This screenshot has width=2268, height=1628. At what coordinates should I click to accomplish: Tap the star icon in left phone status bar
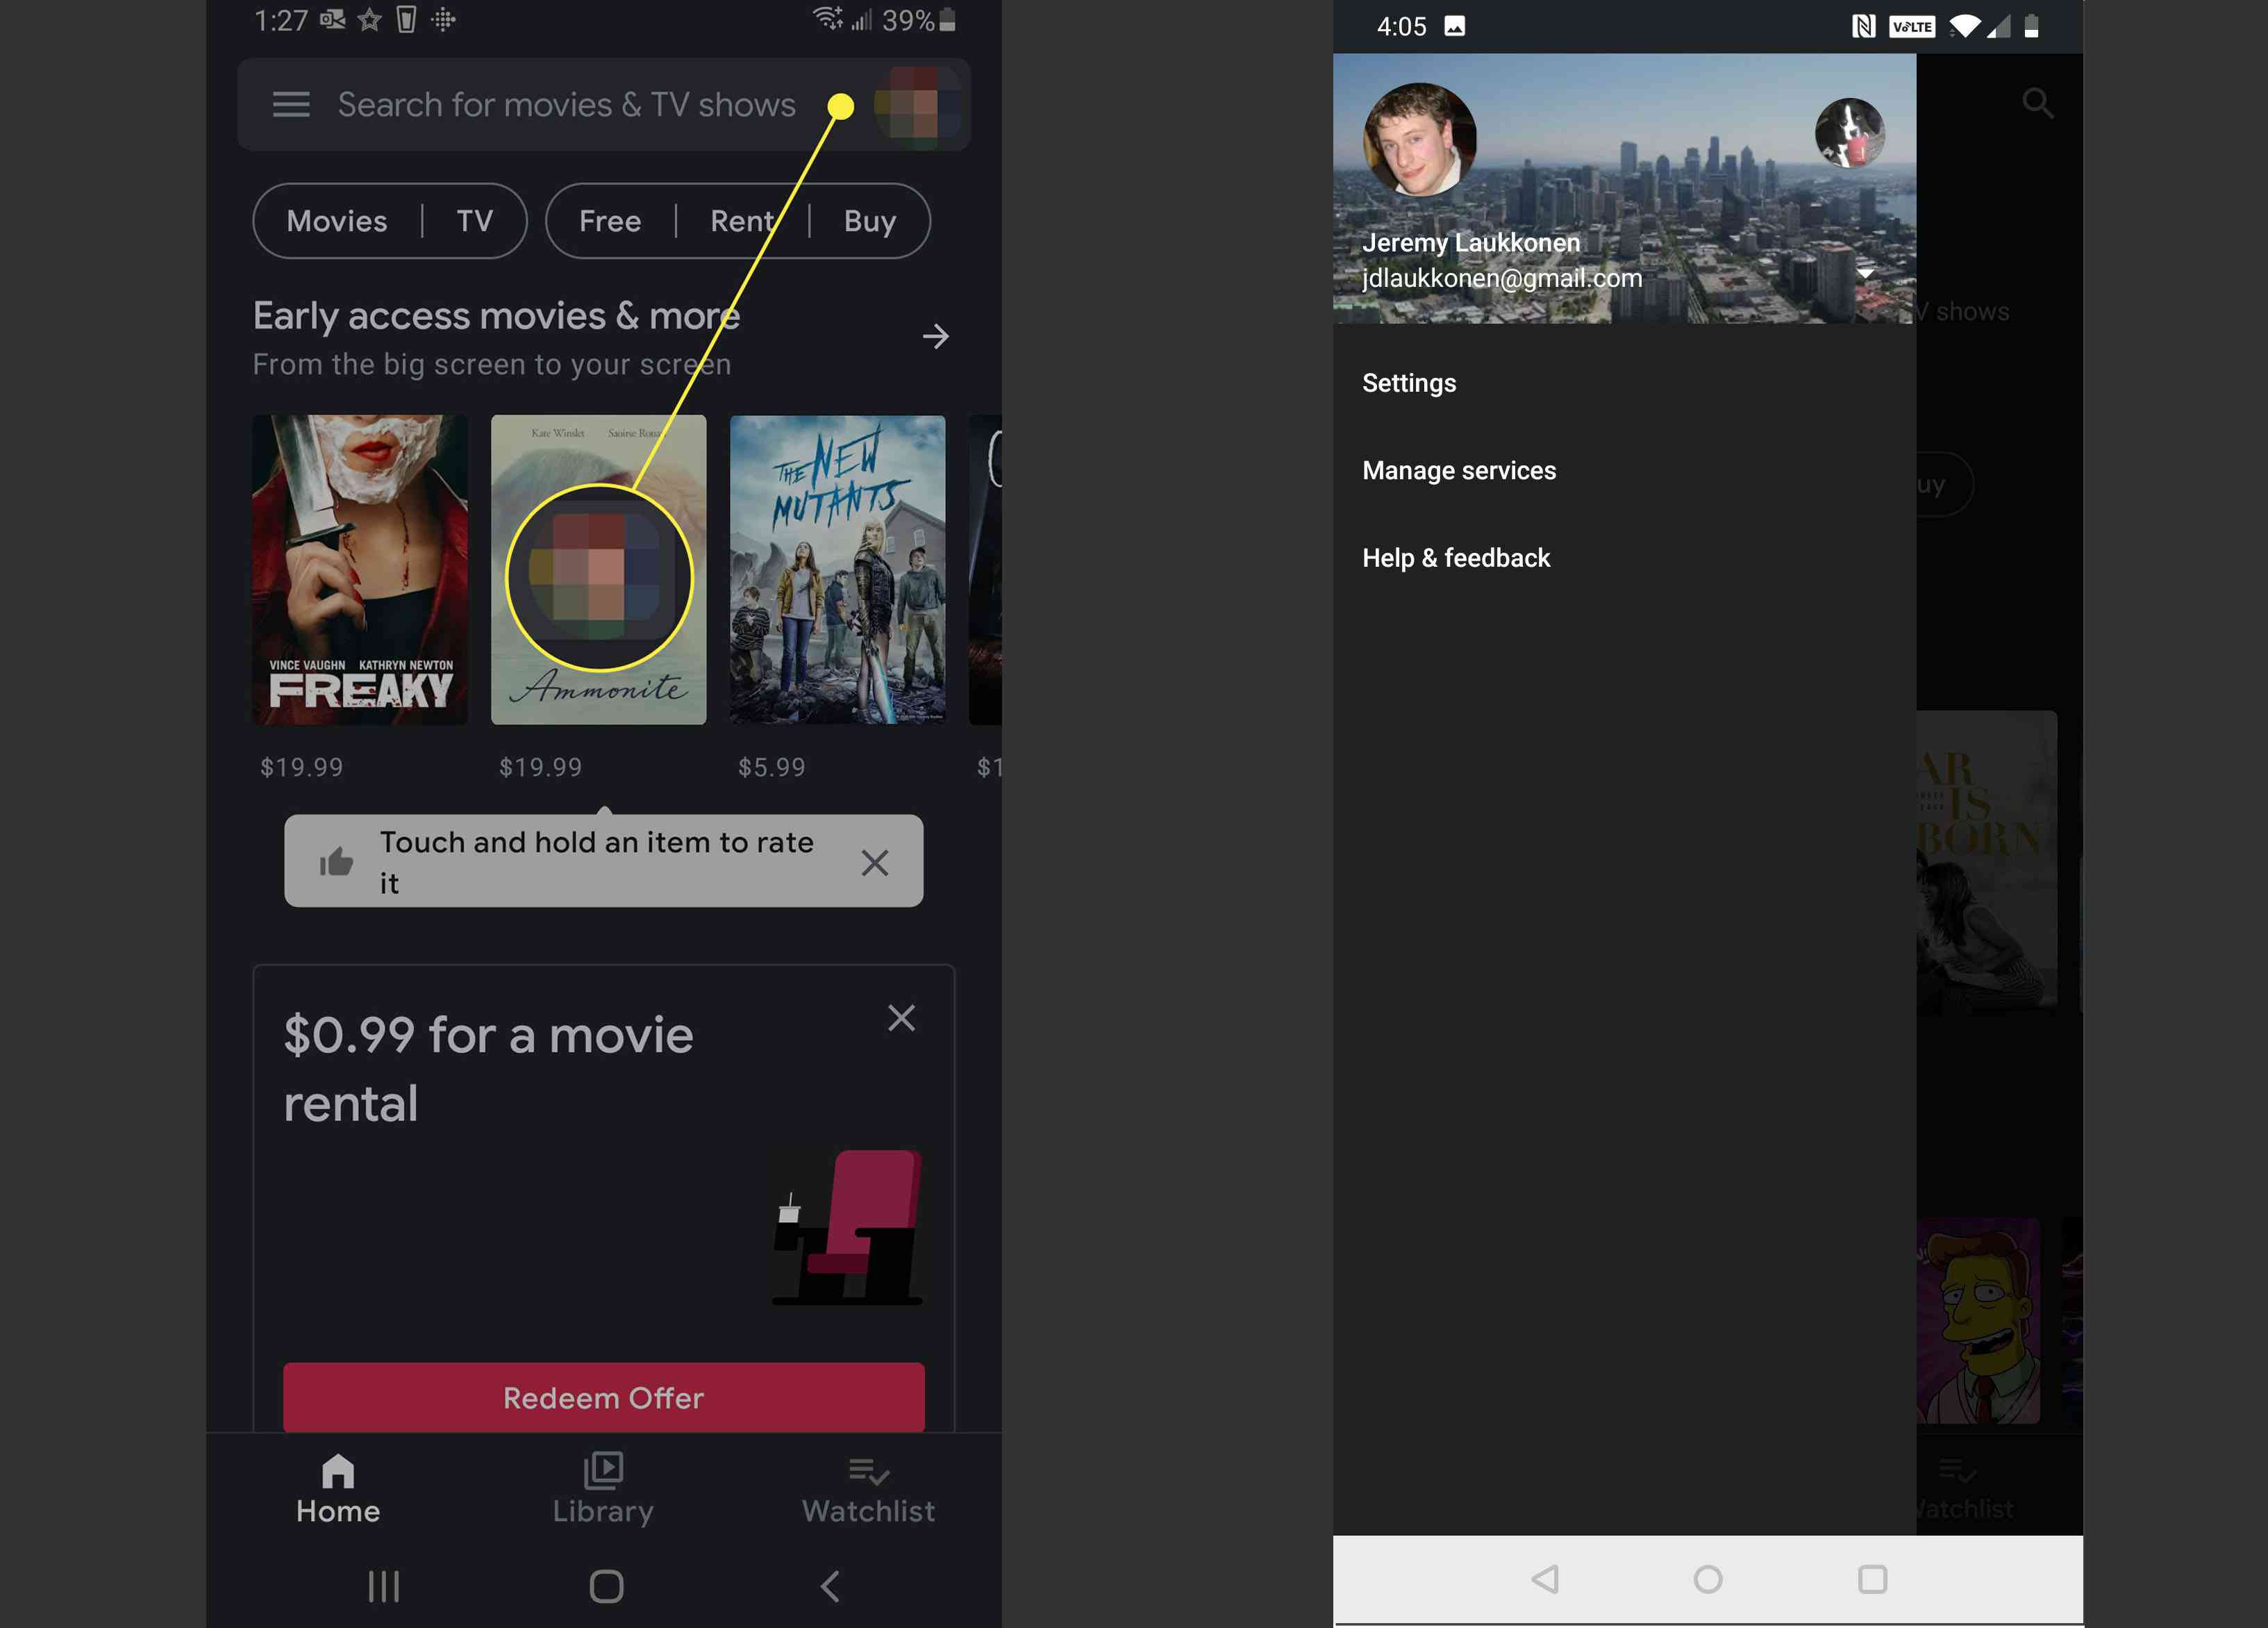(x=370, y=19)
